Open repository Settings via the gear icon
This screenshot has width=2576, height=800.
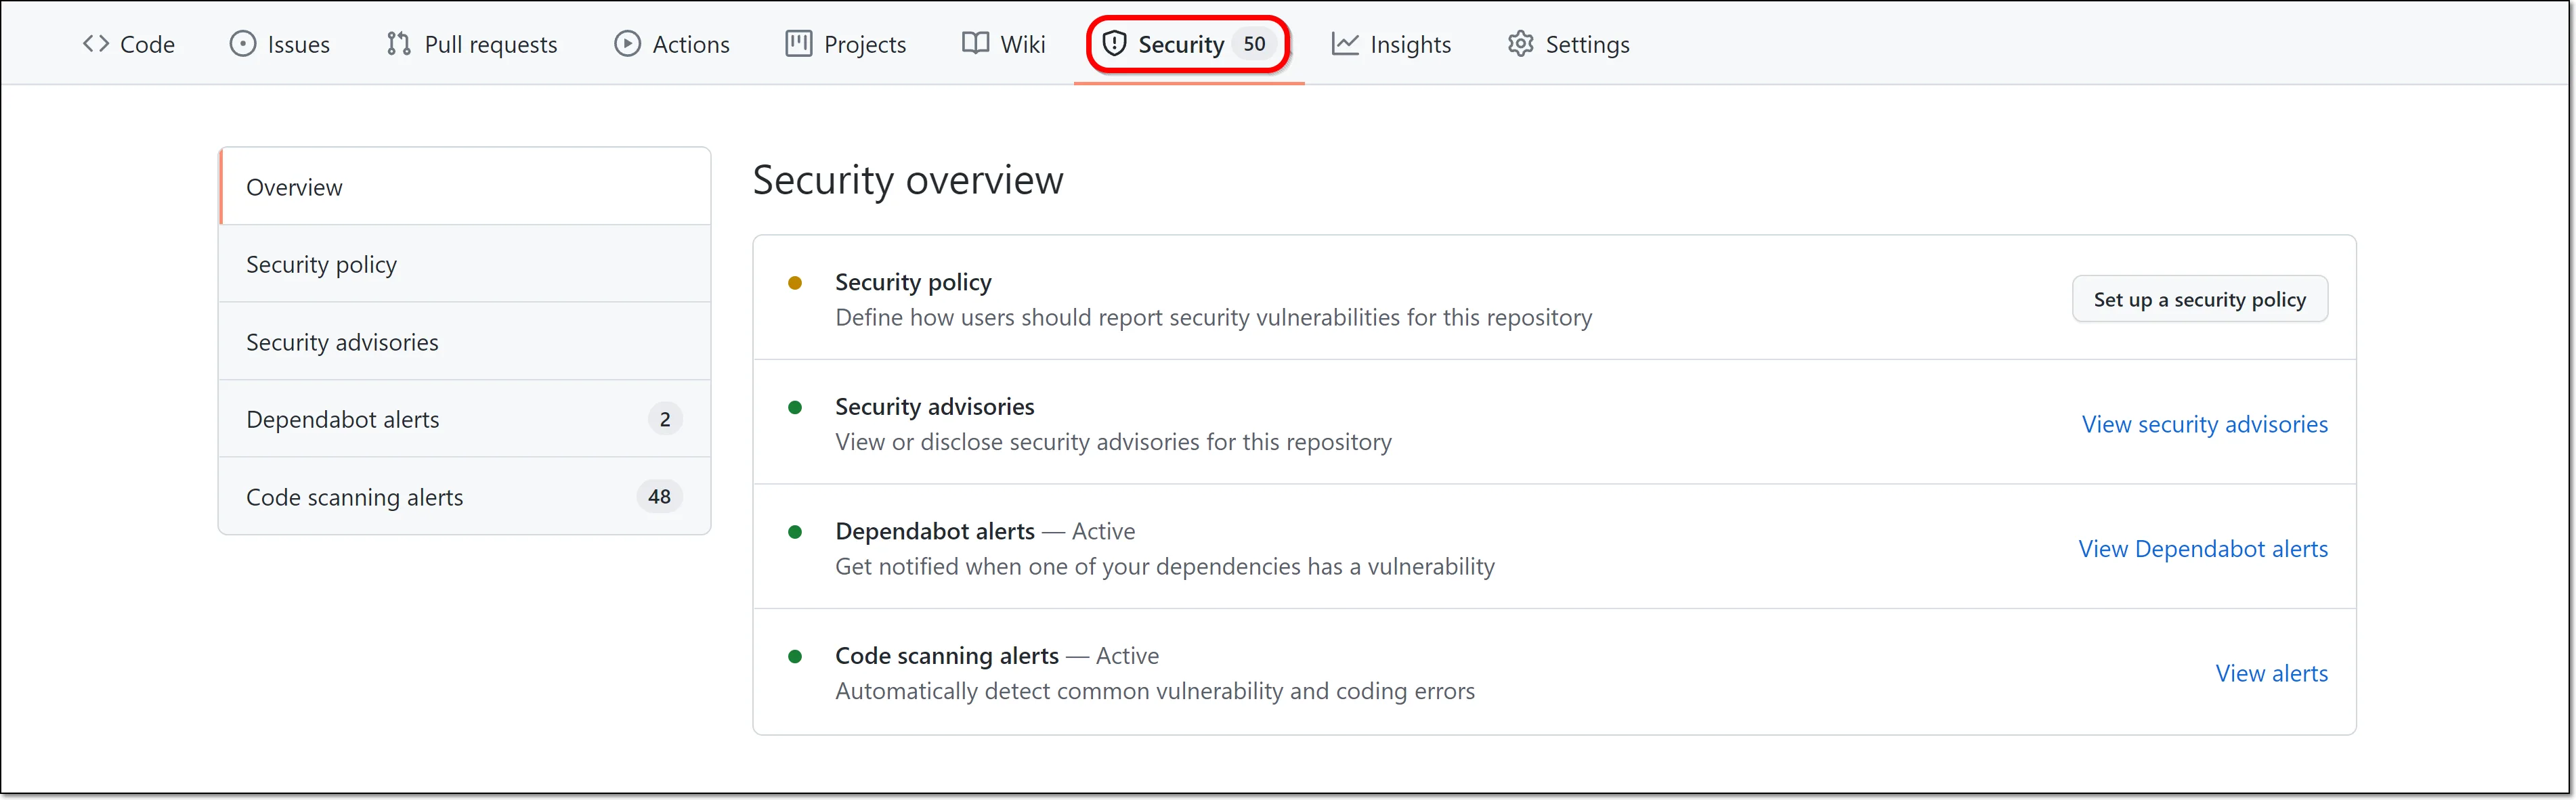(1519, 43)
